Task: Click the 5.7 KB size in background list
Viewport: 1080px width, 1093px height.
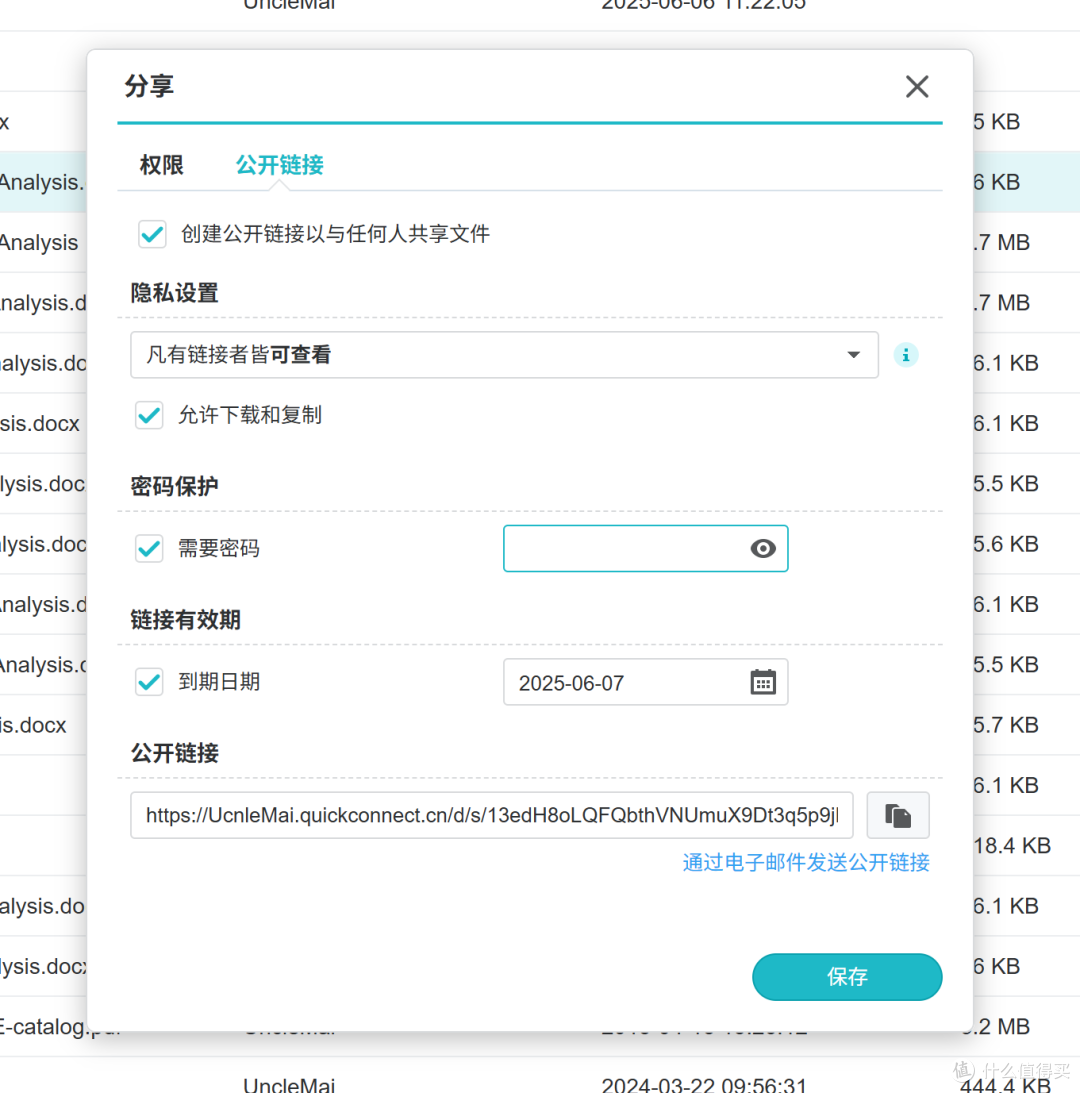Action: [1005, 725]
